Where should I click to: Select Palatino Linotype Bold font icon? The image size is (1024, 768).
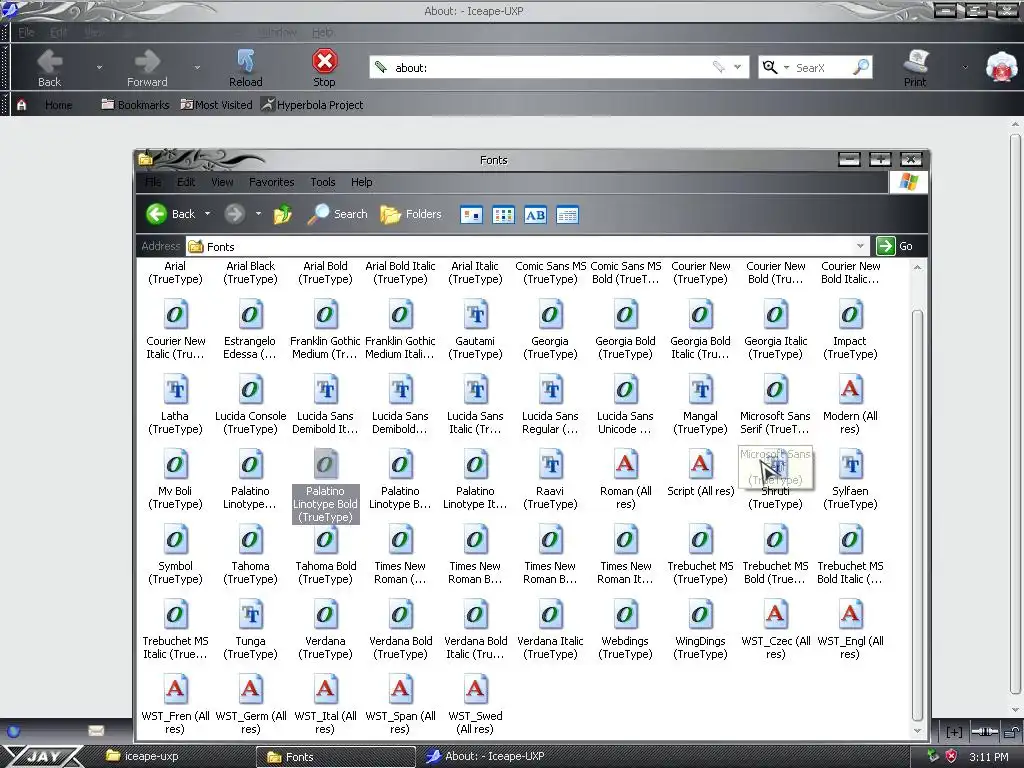pos(325,465)
